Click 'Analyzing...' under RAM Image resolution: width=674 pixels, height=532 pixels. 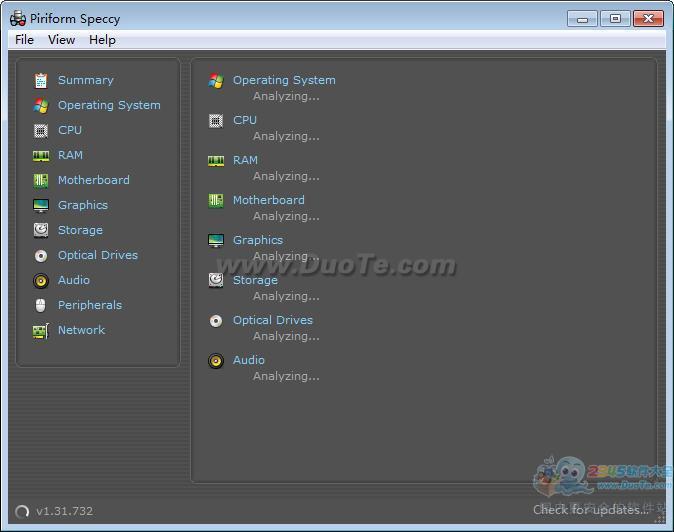286,177
